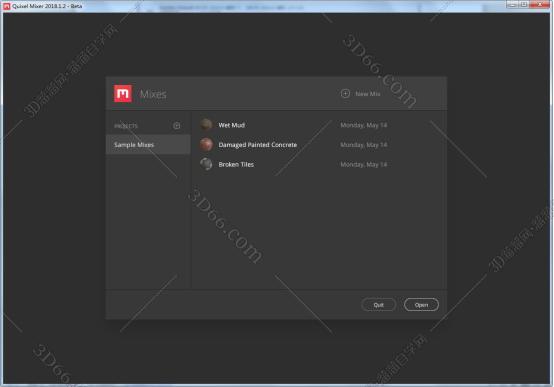The image size is (554, 387).
Task: Click the Broken Tiles sphere thumbnail
Action: [x=206, y=164]
